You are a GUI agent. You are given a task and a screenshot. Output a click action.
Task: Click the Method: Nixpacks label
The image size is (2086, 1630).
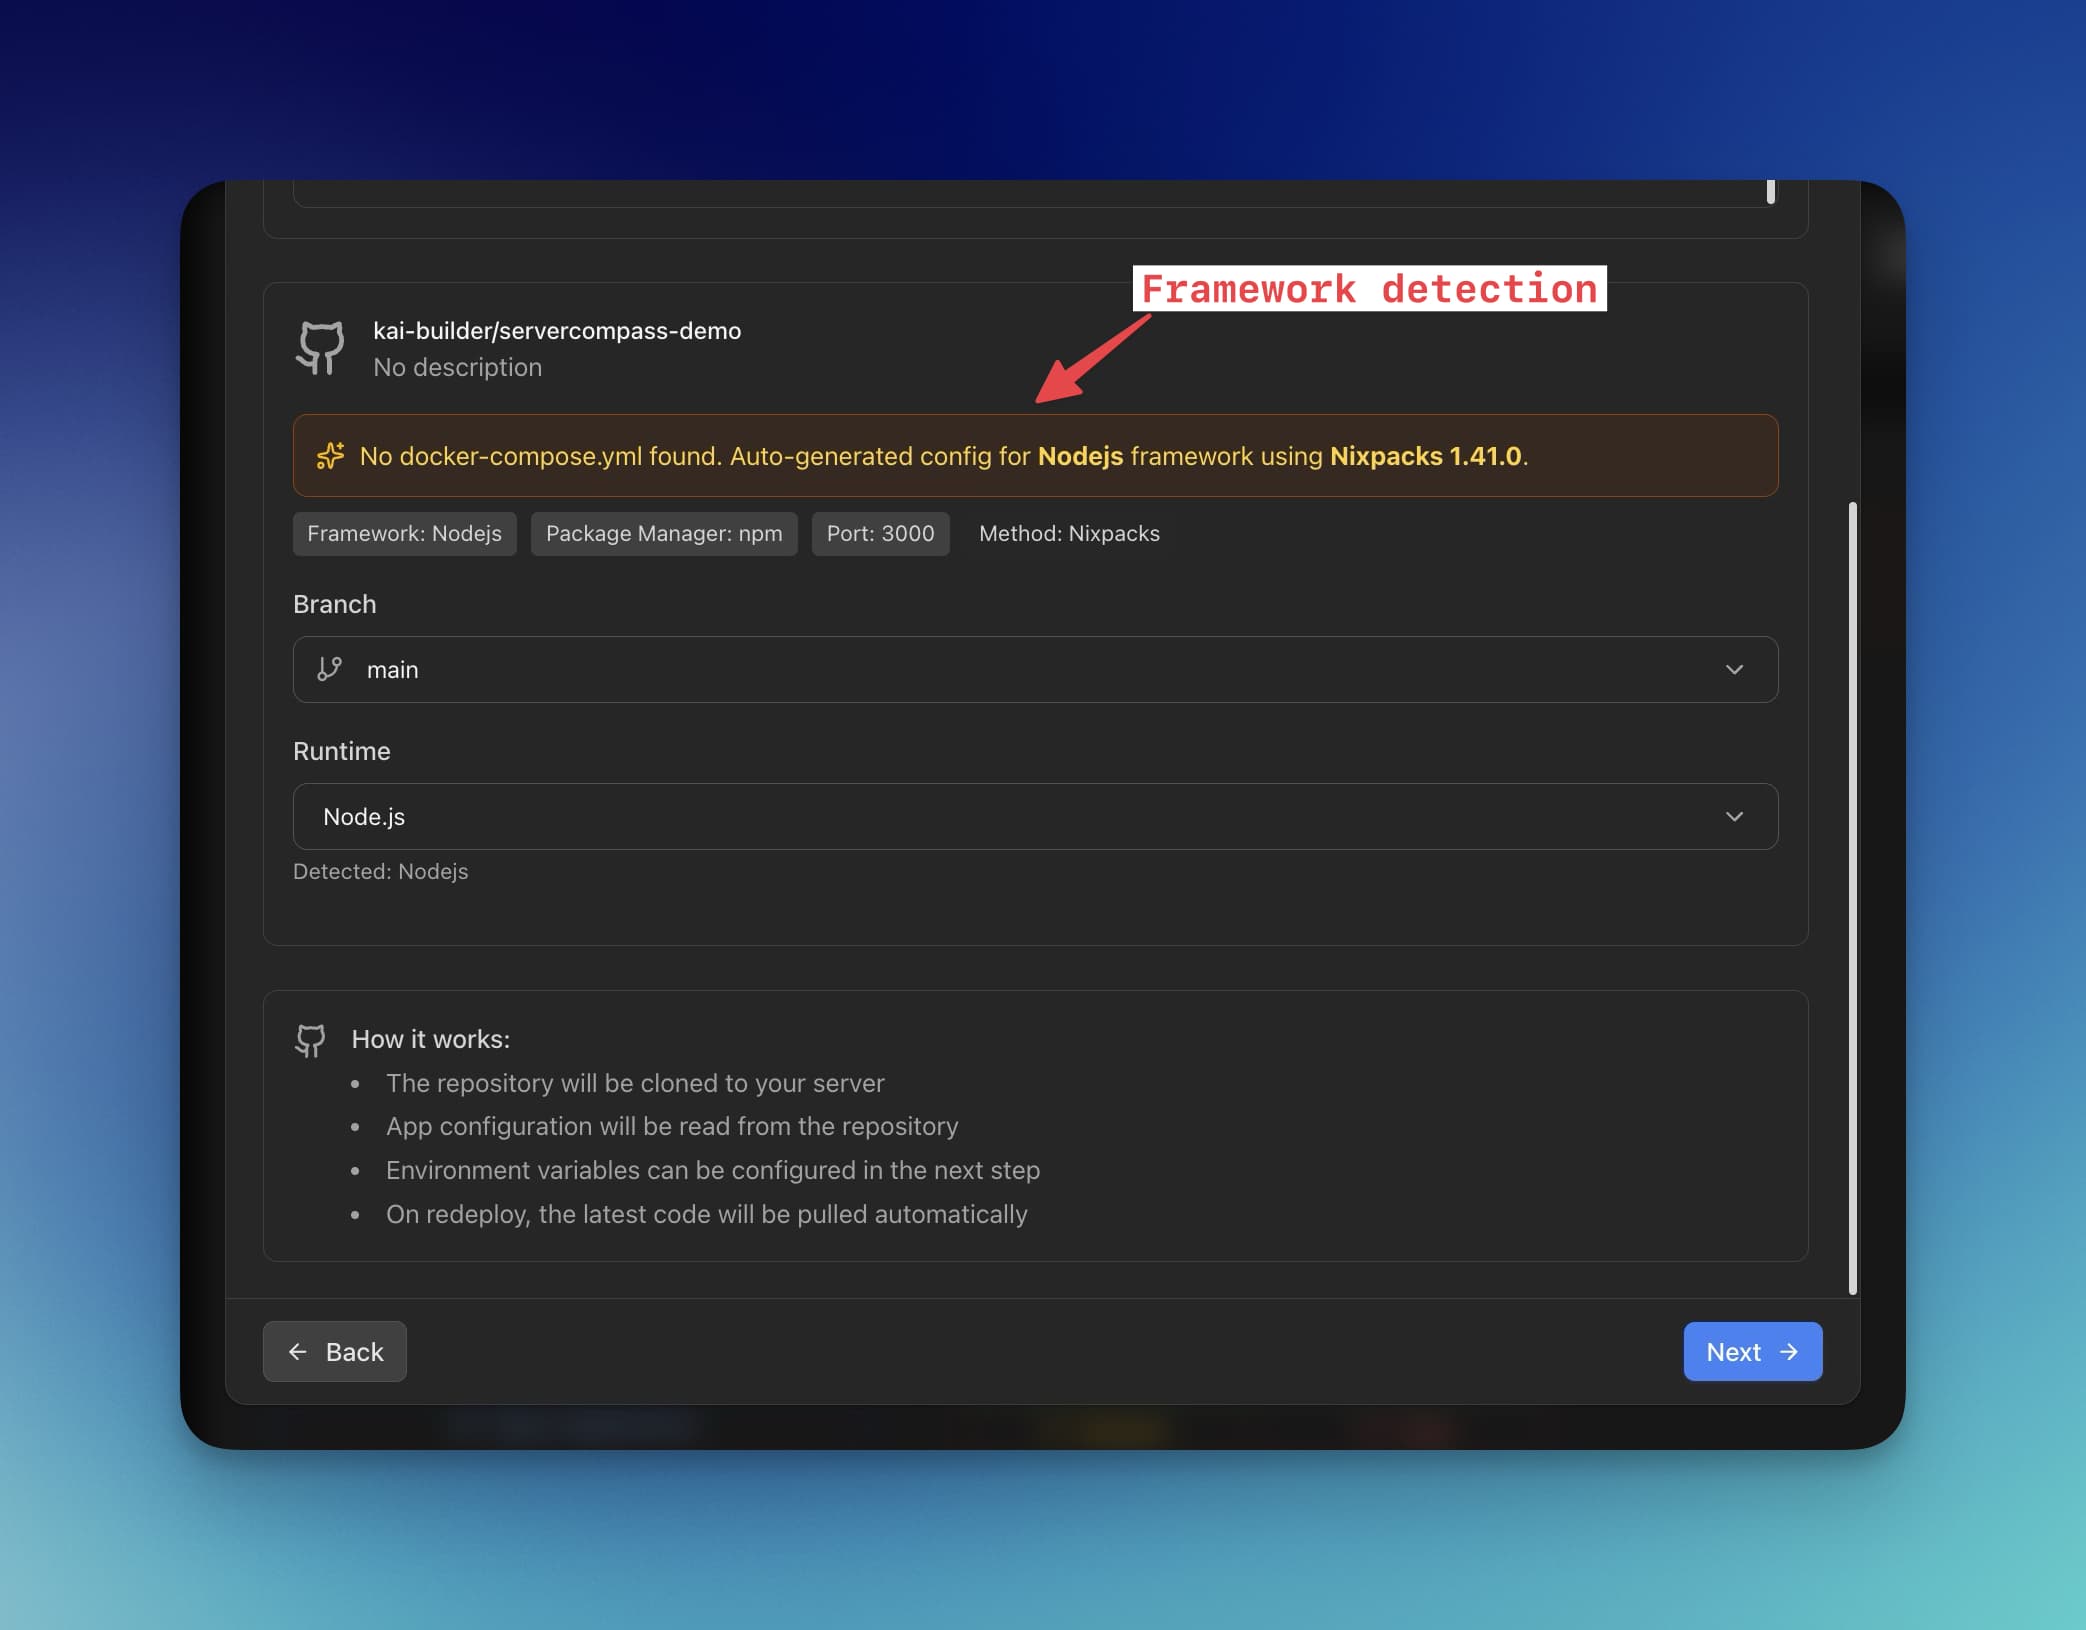pyautogui.click(x=1069, y=534)
